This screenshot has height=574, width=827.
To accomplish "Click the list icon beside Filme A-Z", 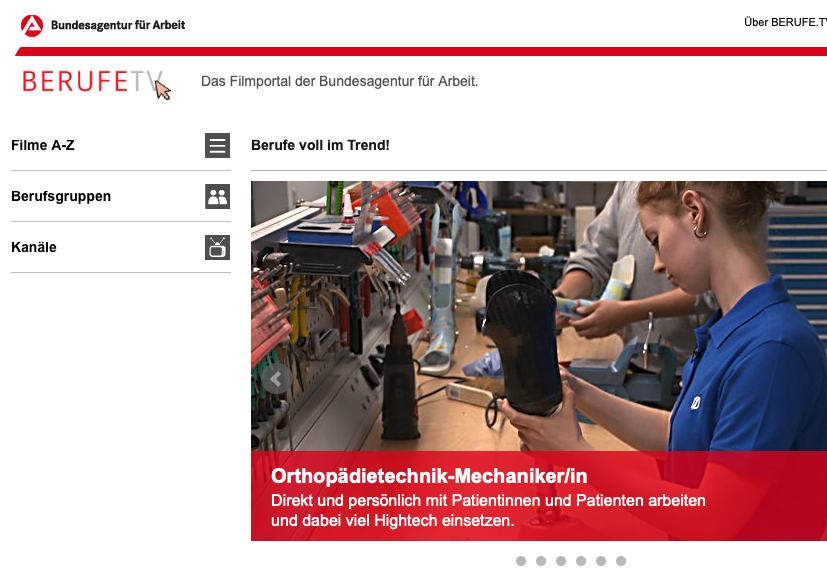I will tap(217, 145).
